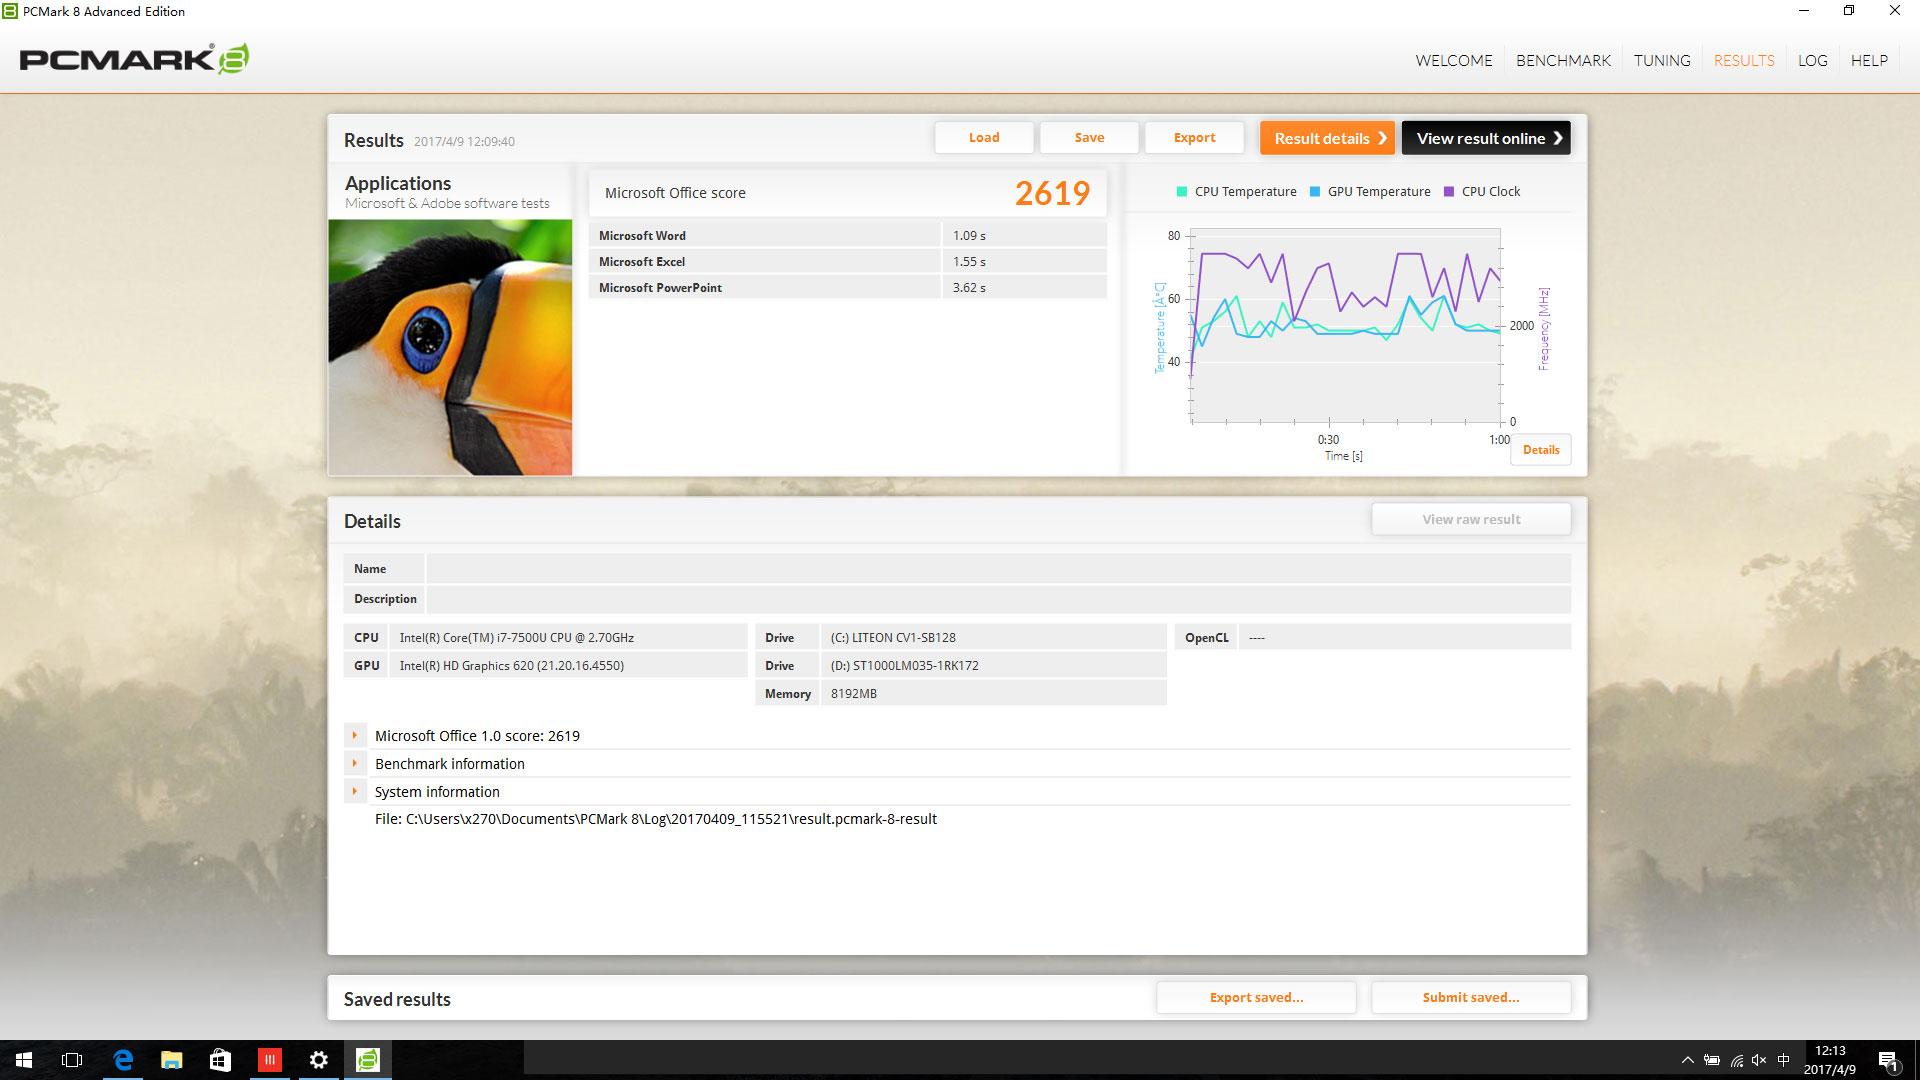Click the PCMark 8 logo
The image size is (1920, 1080).
point(134,59)
